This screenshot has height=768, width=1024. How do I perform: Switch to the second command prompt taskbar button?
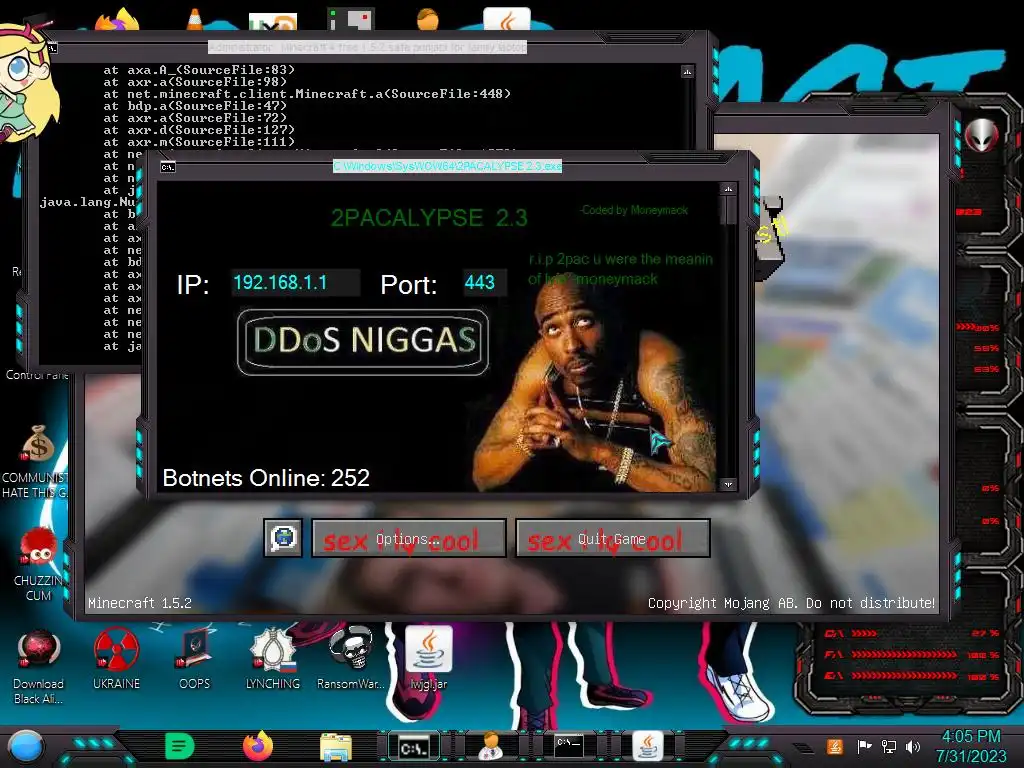pyautogui.click(x=569, y=745)
